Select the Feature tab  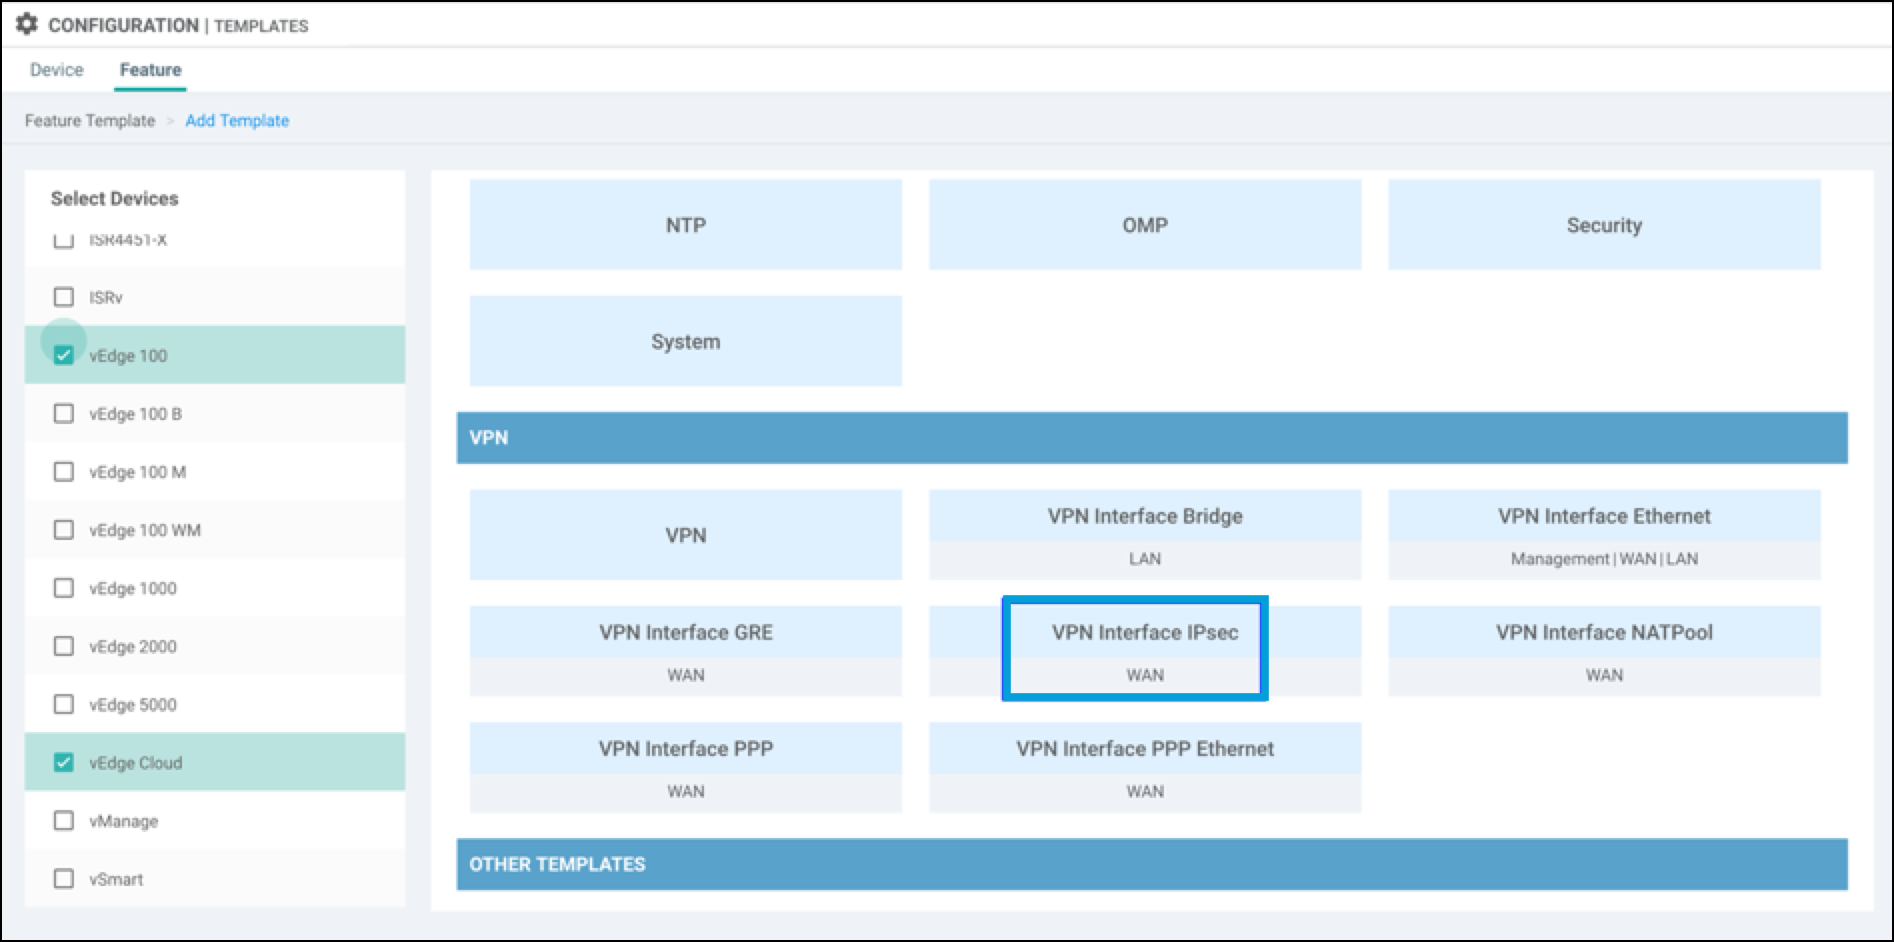150,70
